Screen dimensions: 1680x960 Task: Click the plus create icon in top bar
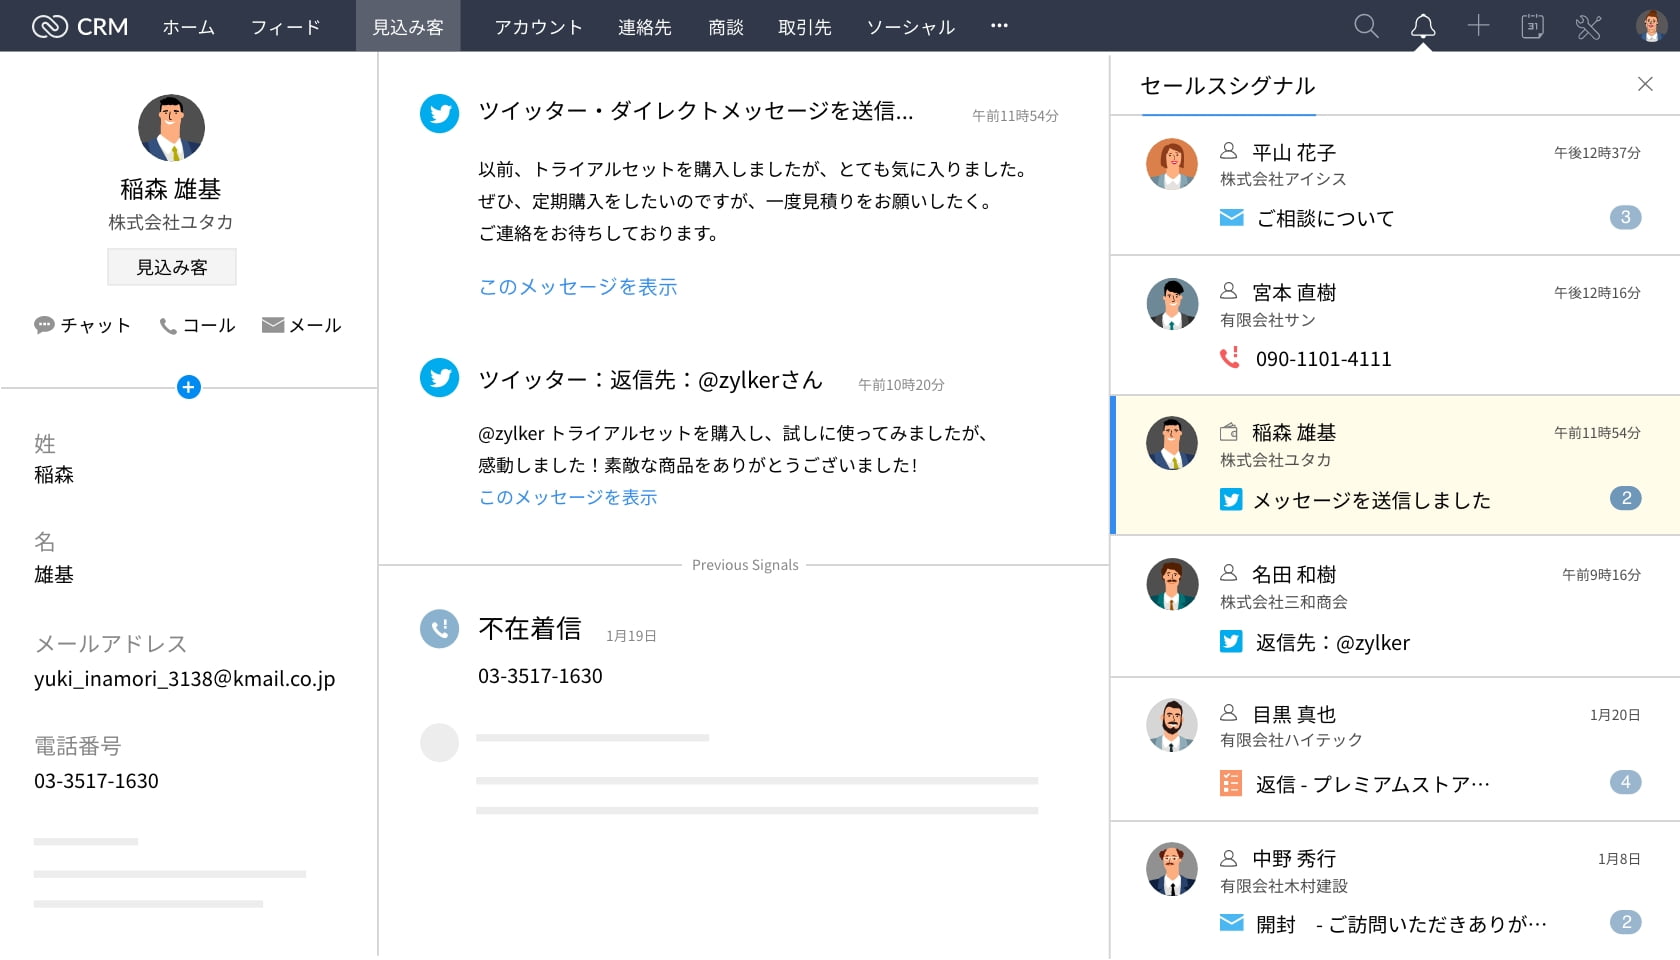tap(1478, 27)
